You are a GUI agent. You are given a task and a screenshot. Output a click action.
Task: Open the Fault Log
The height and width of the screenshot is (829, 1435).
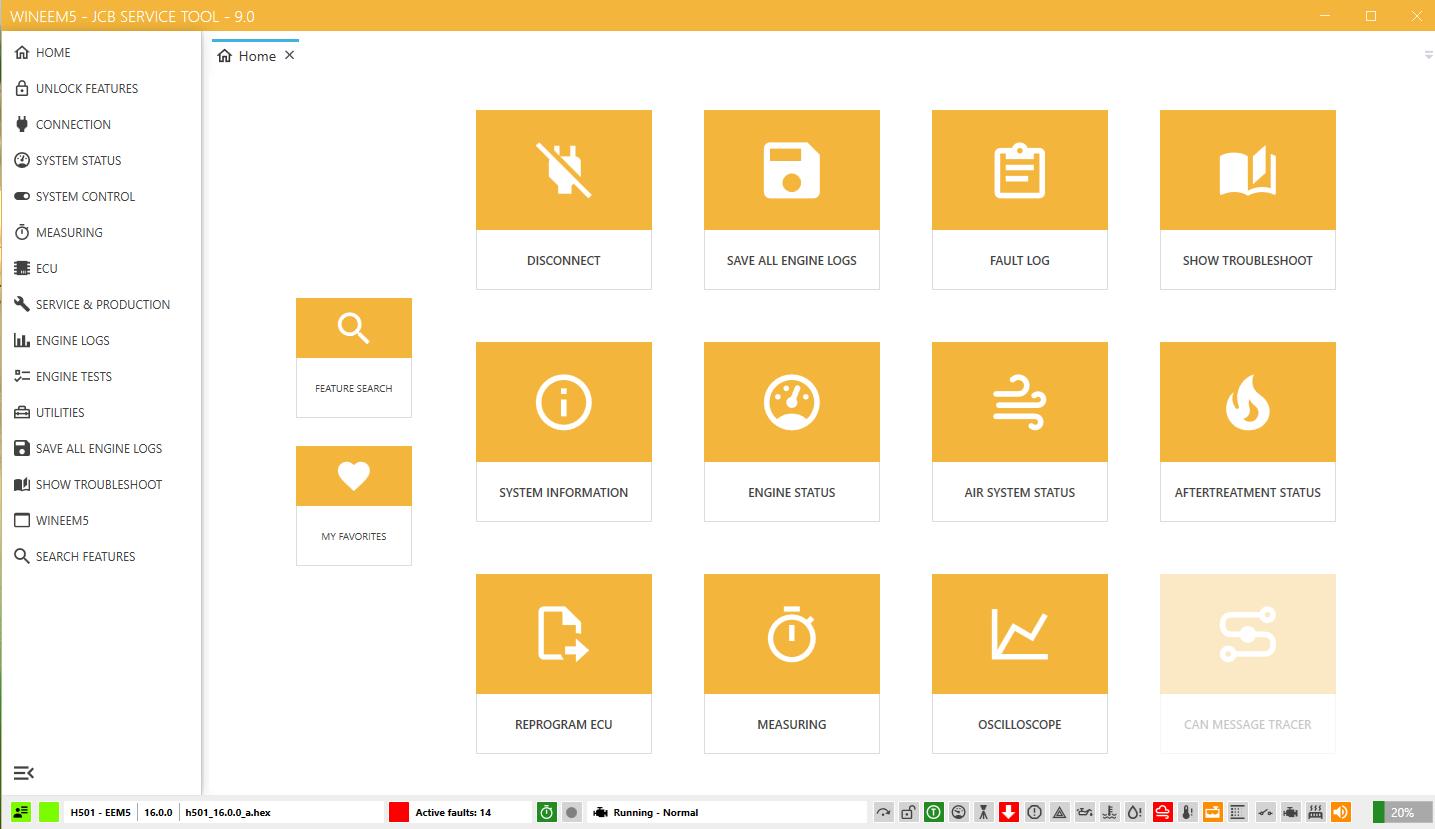coord(1019,199)
